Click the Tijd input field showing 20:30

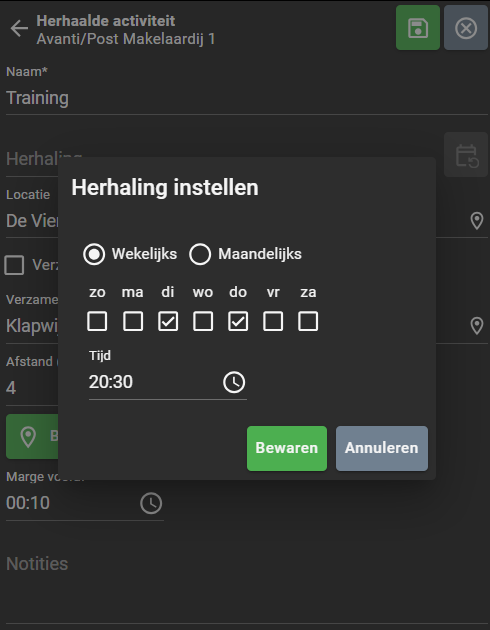(x=153, y=382)
